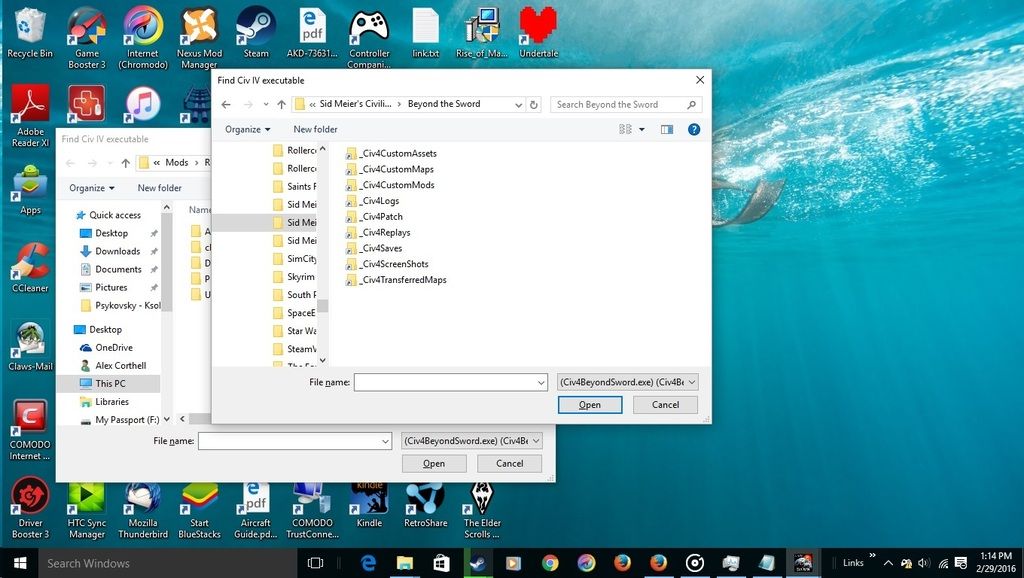The image size is (1024, 578).
Task: Click the back arrow in the front dialog
Action: (226, 104)
